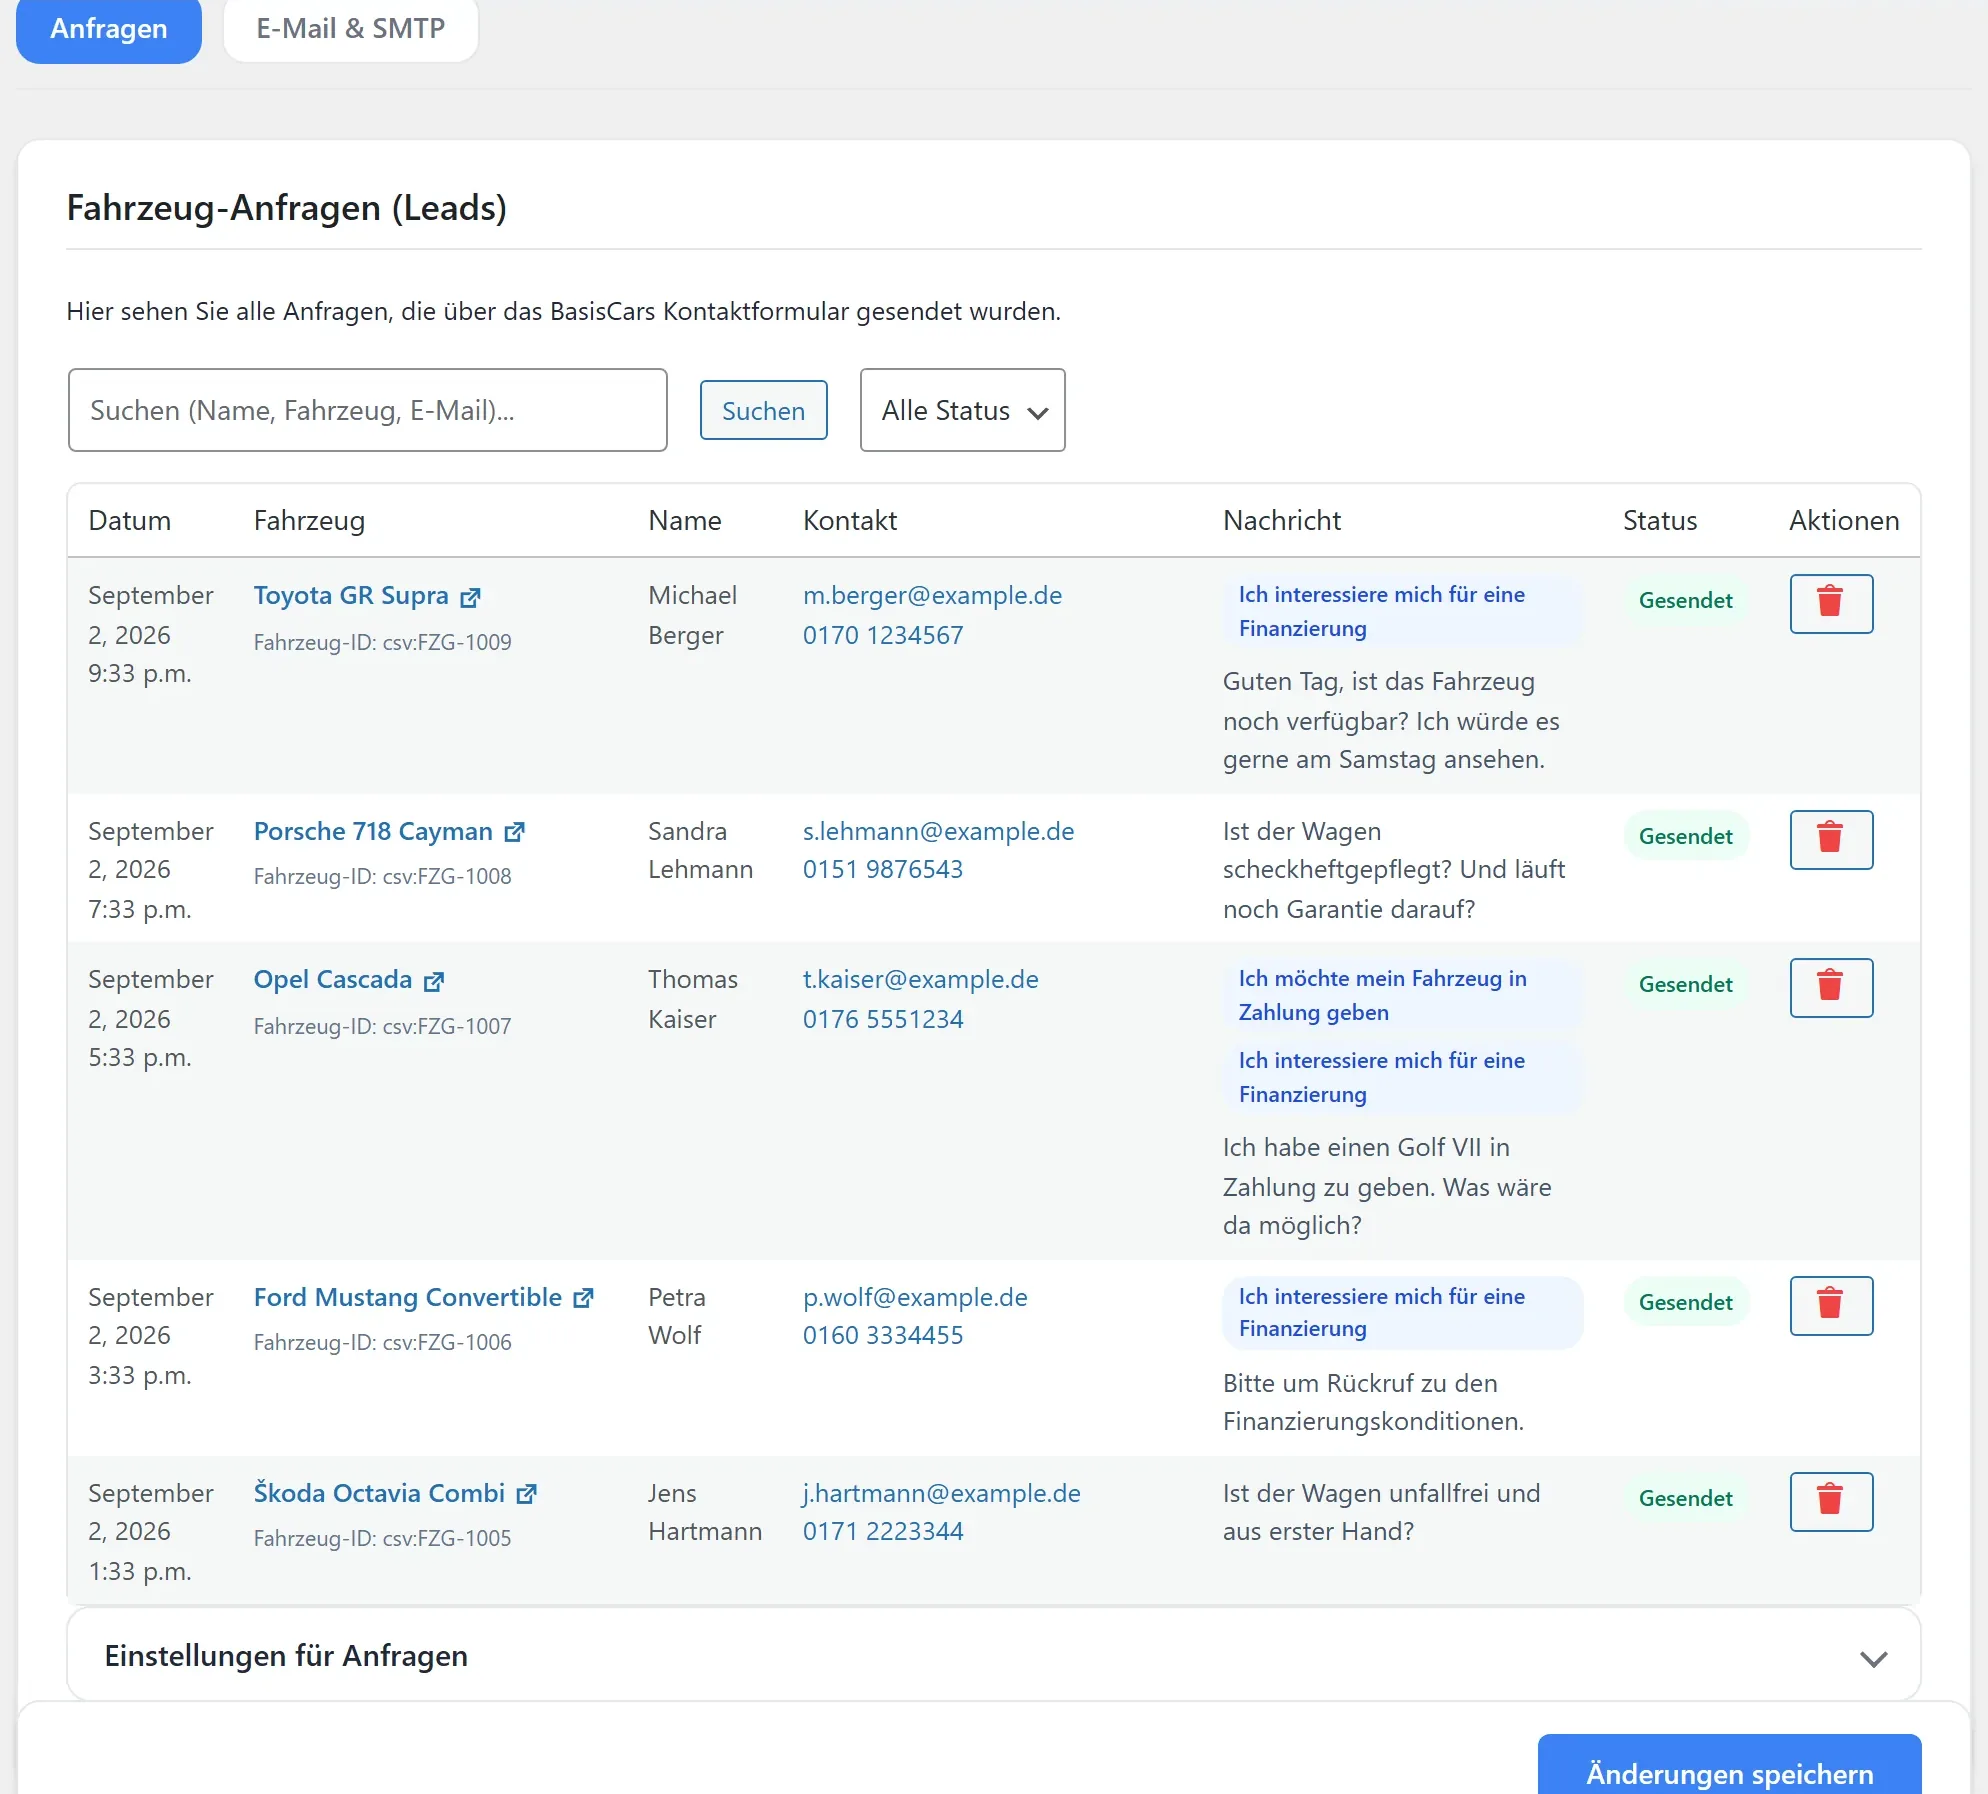Open external link icon next to Porsche 718 Cayman

coord(514,832)
